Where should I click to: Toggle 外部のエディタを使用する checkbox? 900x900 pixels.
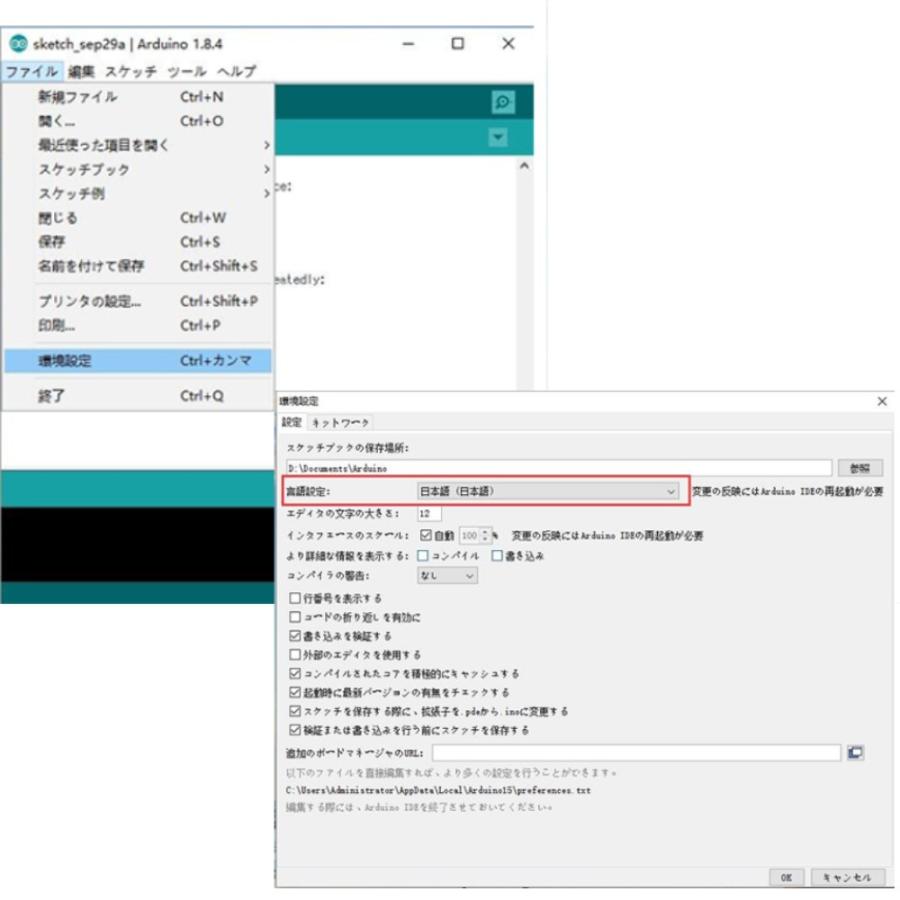(x=295, y=655)
